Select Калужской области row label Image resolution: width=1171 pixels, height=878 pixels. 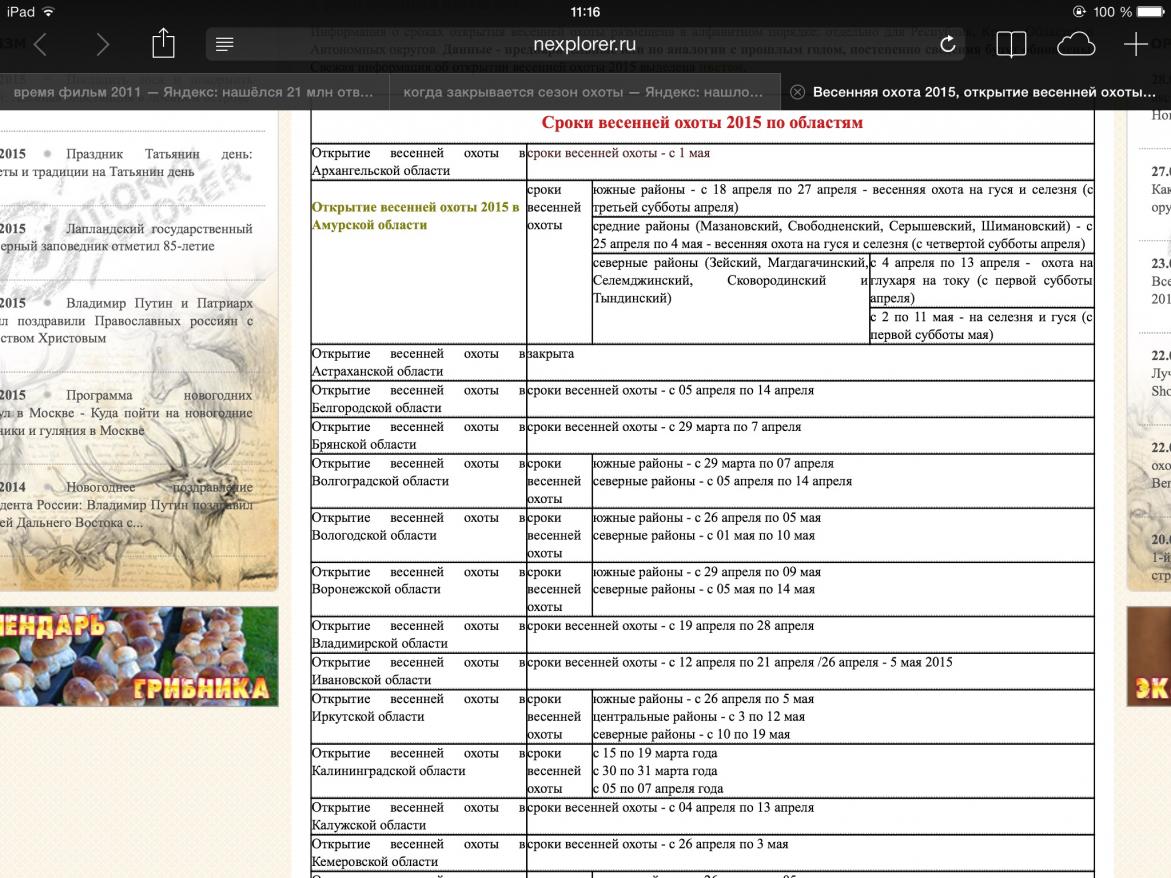point(418,816)
